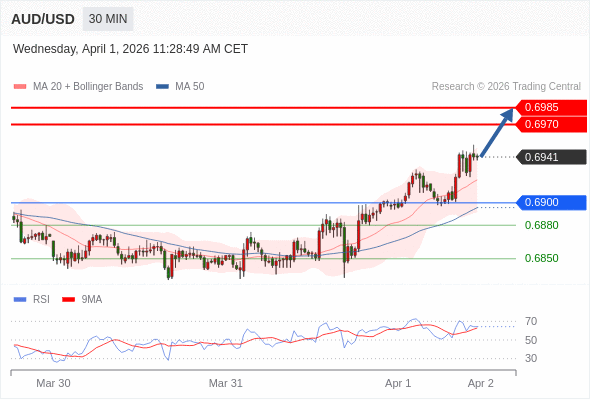Click the blue upward forecast arrow

tap(497, 132)
